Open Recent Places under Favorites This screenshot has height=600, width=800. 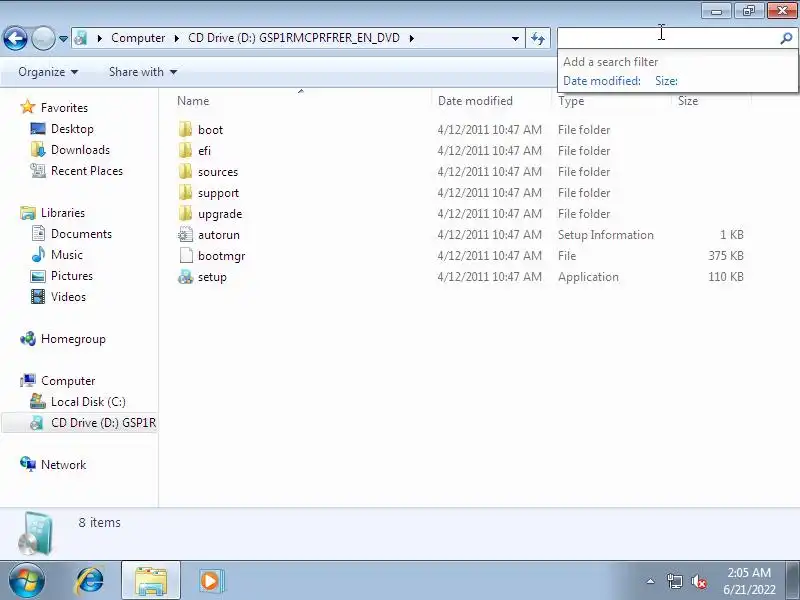(77, 171)
